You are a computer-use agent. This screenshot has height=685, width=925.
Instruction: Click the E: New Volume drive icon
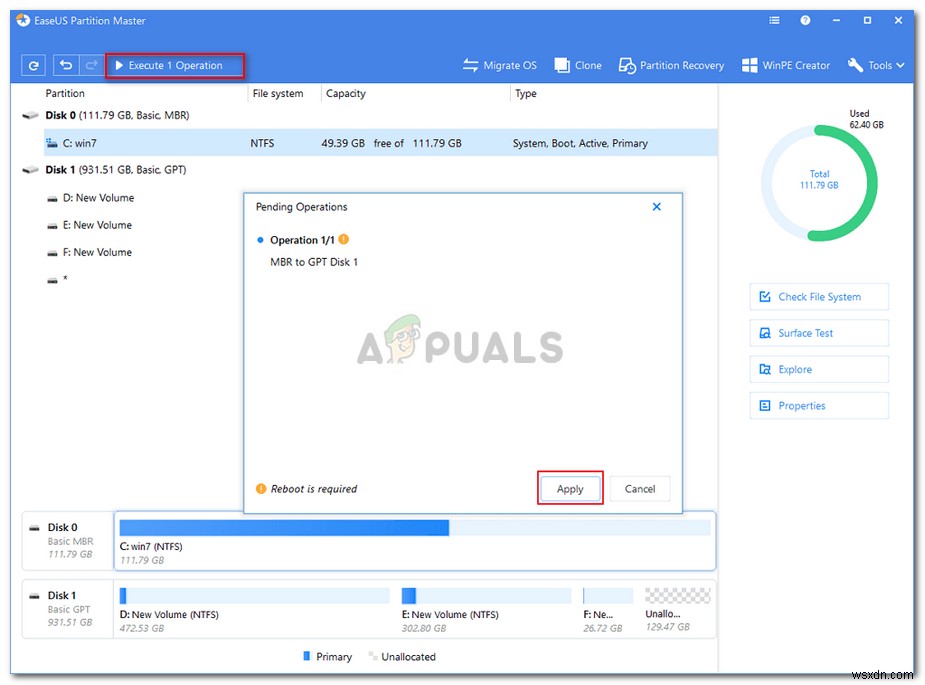click(53, 226)
